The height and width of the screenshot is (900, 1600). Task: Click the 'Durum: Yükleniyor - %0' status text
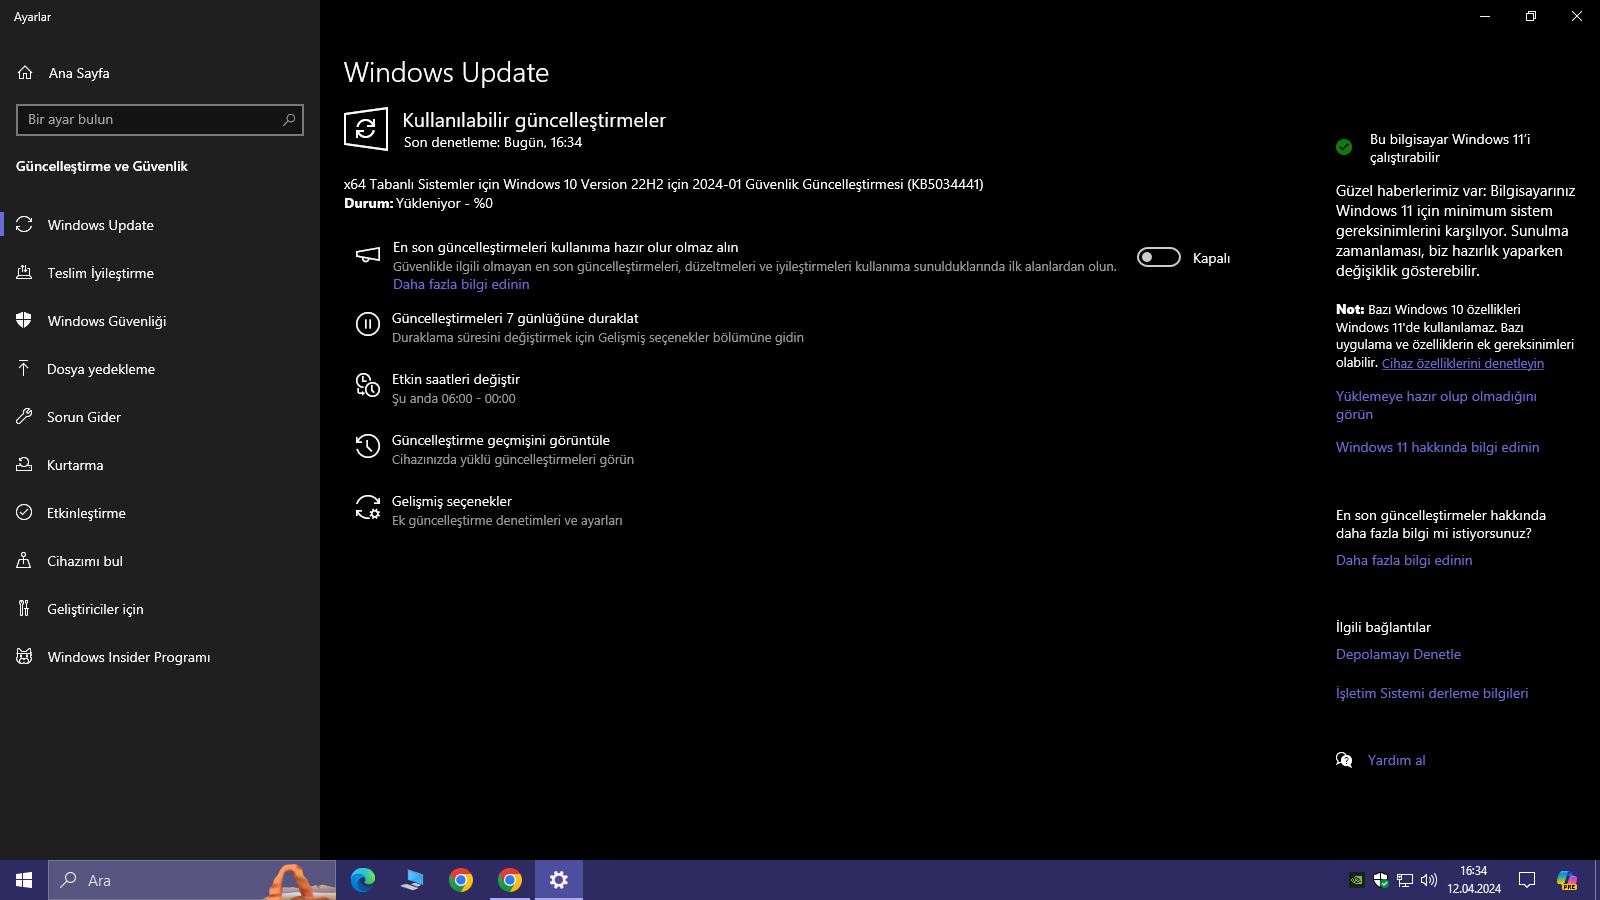tap(418, 203)
